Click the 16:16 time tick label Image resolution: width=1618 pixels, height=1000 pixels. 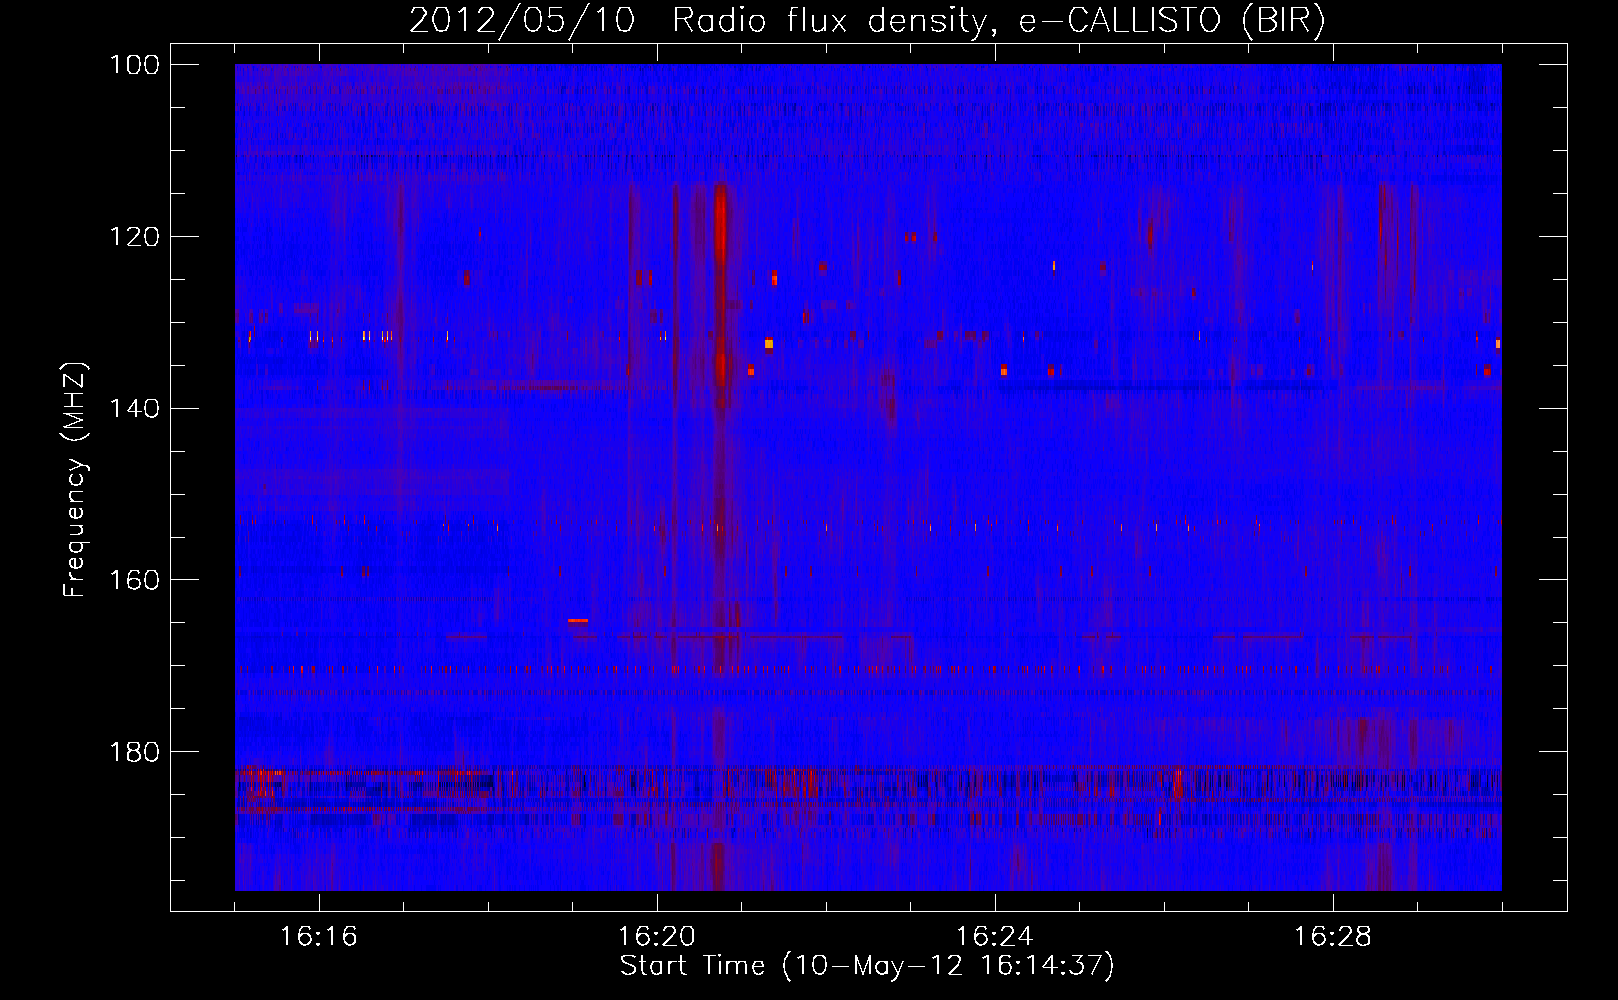point(319,937)
